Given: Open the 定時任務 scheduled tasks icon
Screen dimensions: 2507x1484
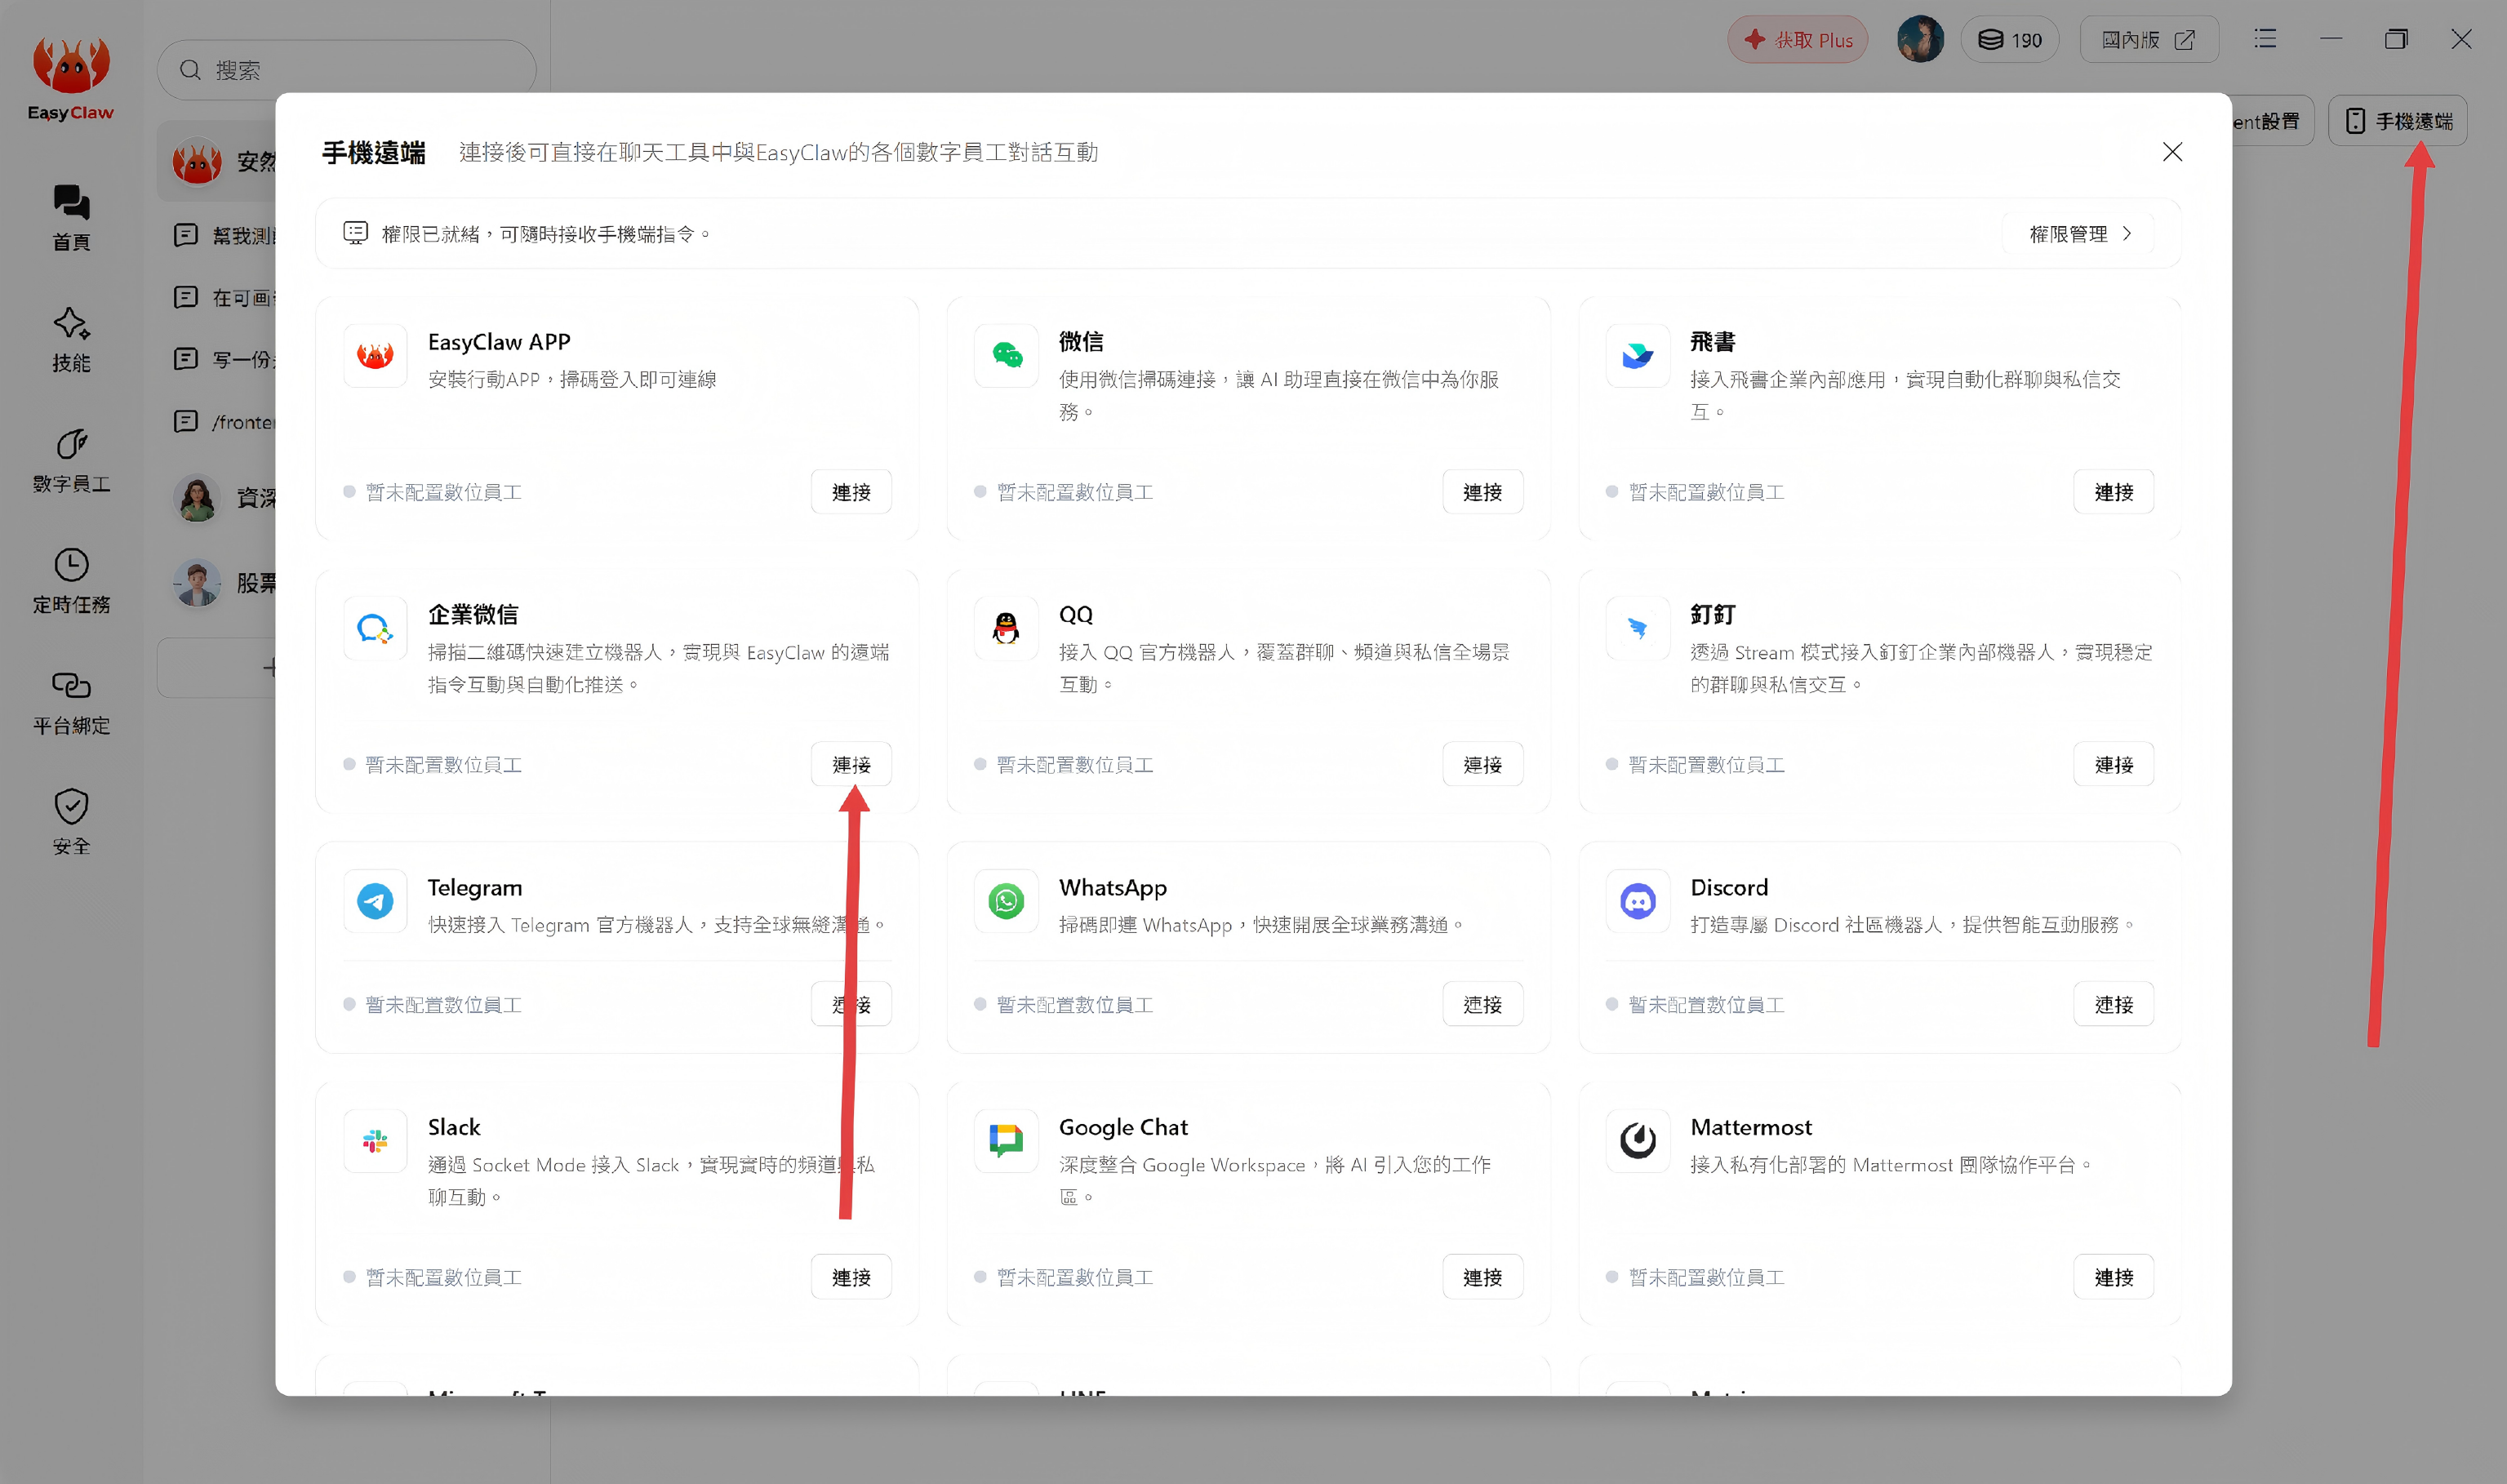Looking at the screenshot, I should pyautogui.click(x=71, y=581).
